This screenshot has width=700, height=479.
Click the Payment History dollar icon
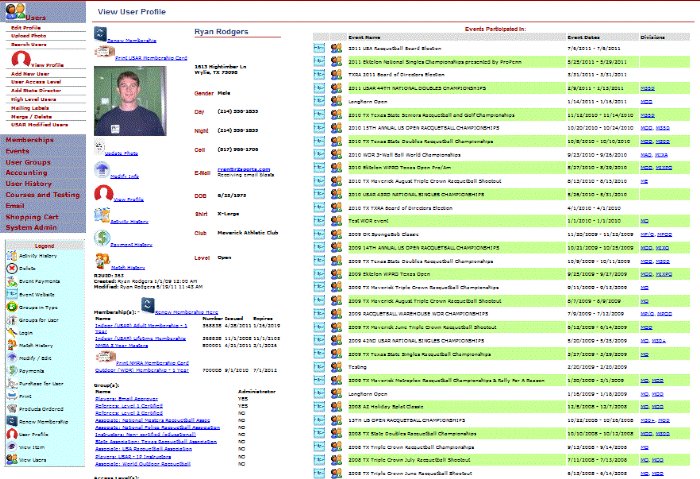click(102, 237)
